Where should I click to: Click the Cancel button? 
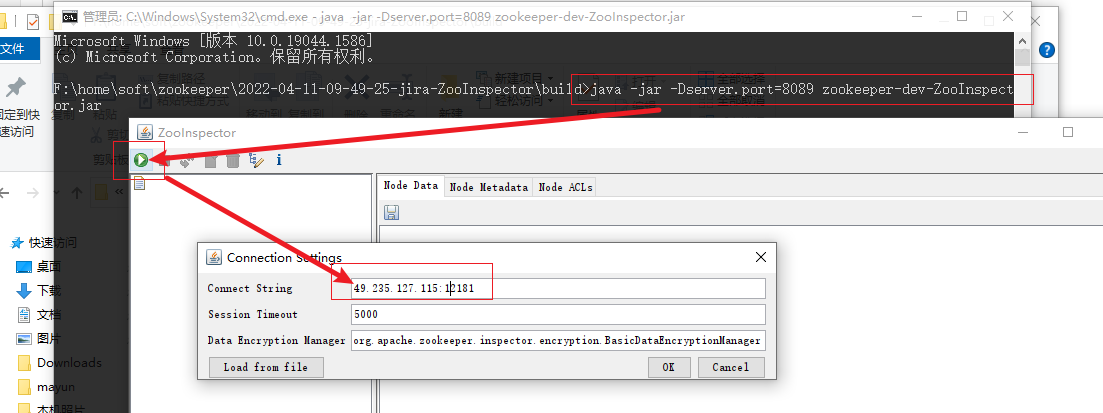coord(730,367)
